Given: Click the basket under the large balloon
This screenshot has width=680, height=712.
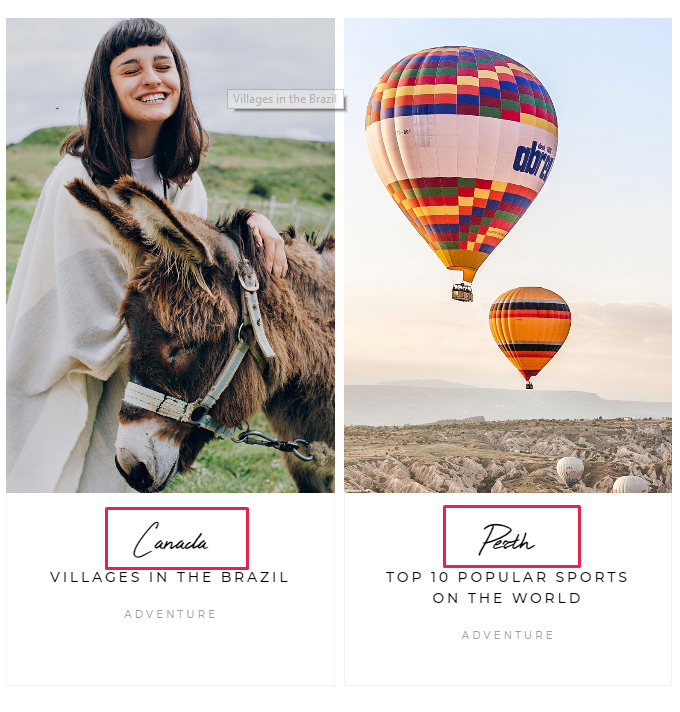Looking at the screenshot, I should [x=462, y=292].
